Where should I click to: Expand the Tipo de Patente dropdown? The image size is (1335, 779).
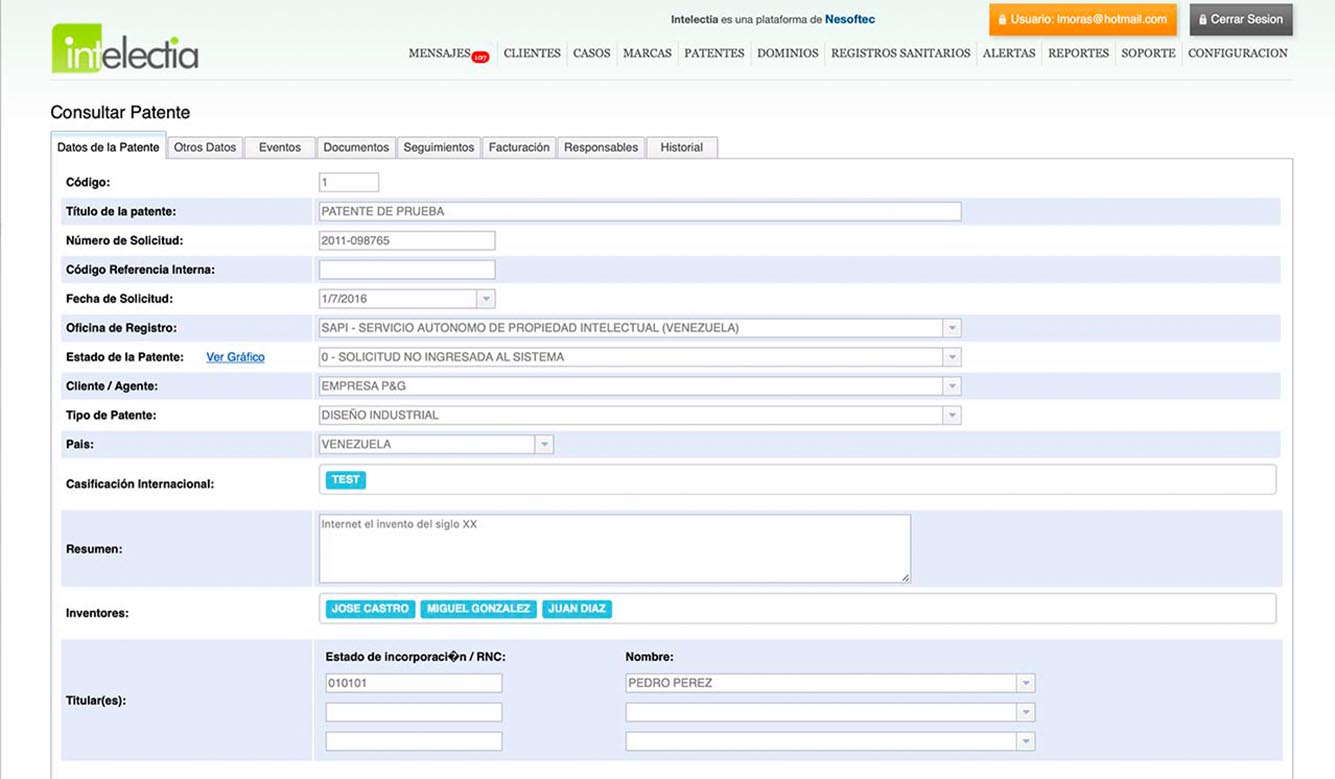pos(951,415)
